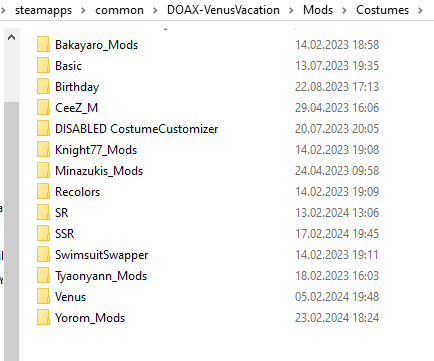Click date 18.02.2023 16:03
Image resolution: width=434 pixels, height=361 pixels.
click(x=337, y=276)
